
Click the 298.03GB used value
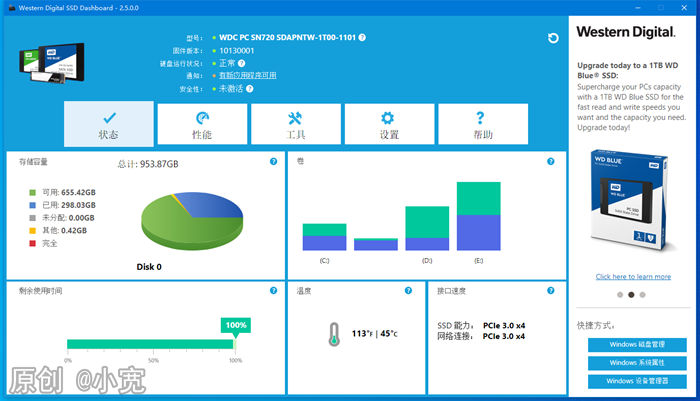[79, 205]
